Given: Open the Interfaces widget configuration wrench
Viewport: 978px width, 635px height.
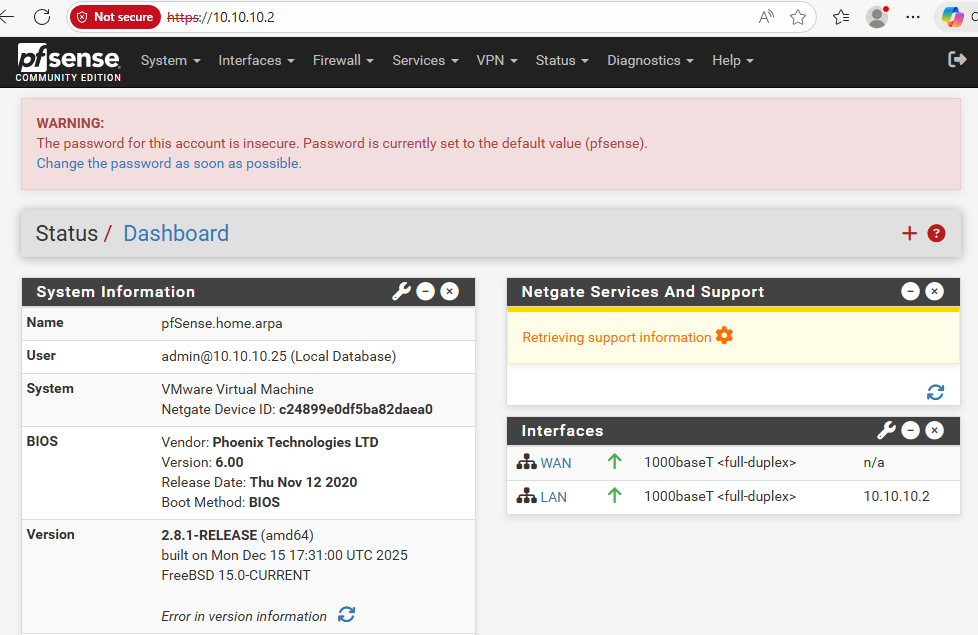Looking at the screenshot, I should click(887, 430).
